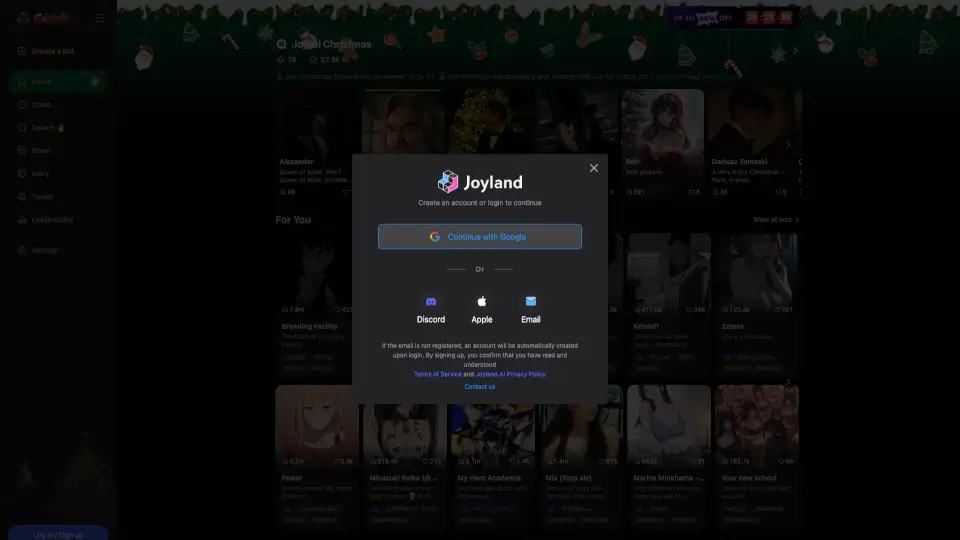Image resolution: width=960 pixels, height=540 pixels.
Task: Click the Log in / Sign up button
Action: (57, 534)
